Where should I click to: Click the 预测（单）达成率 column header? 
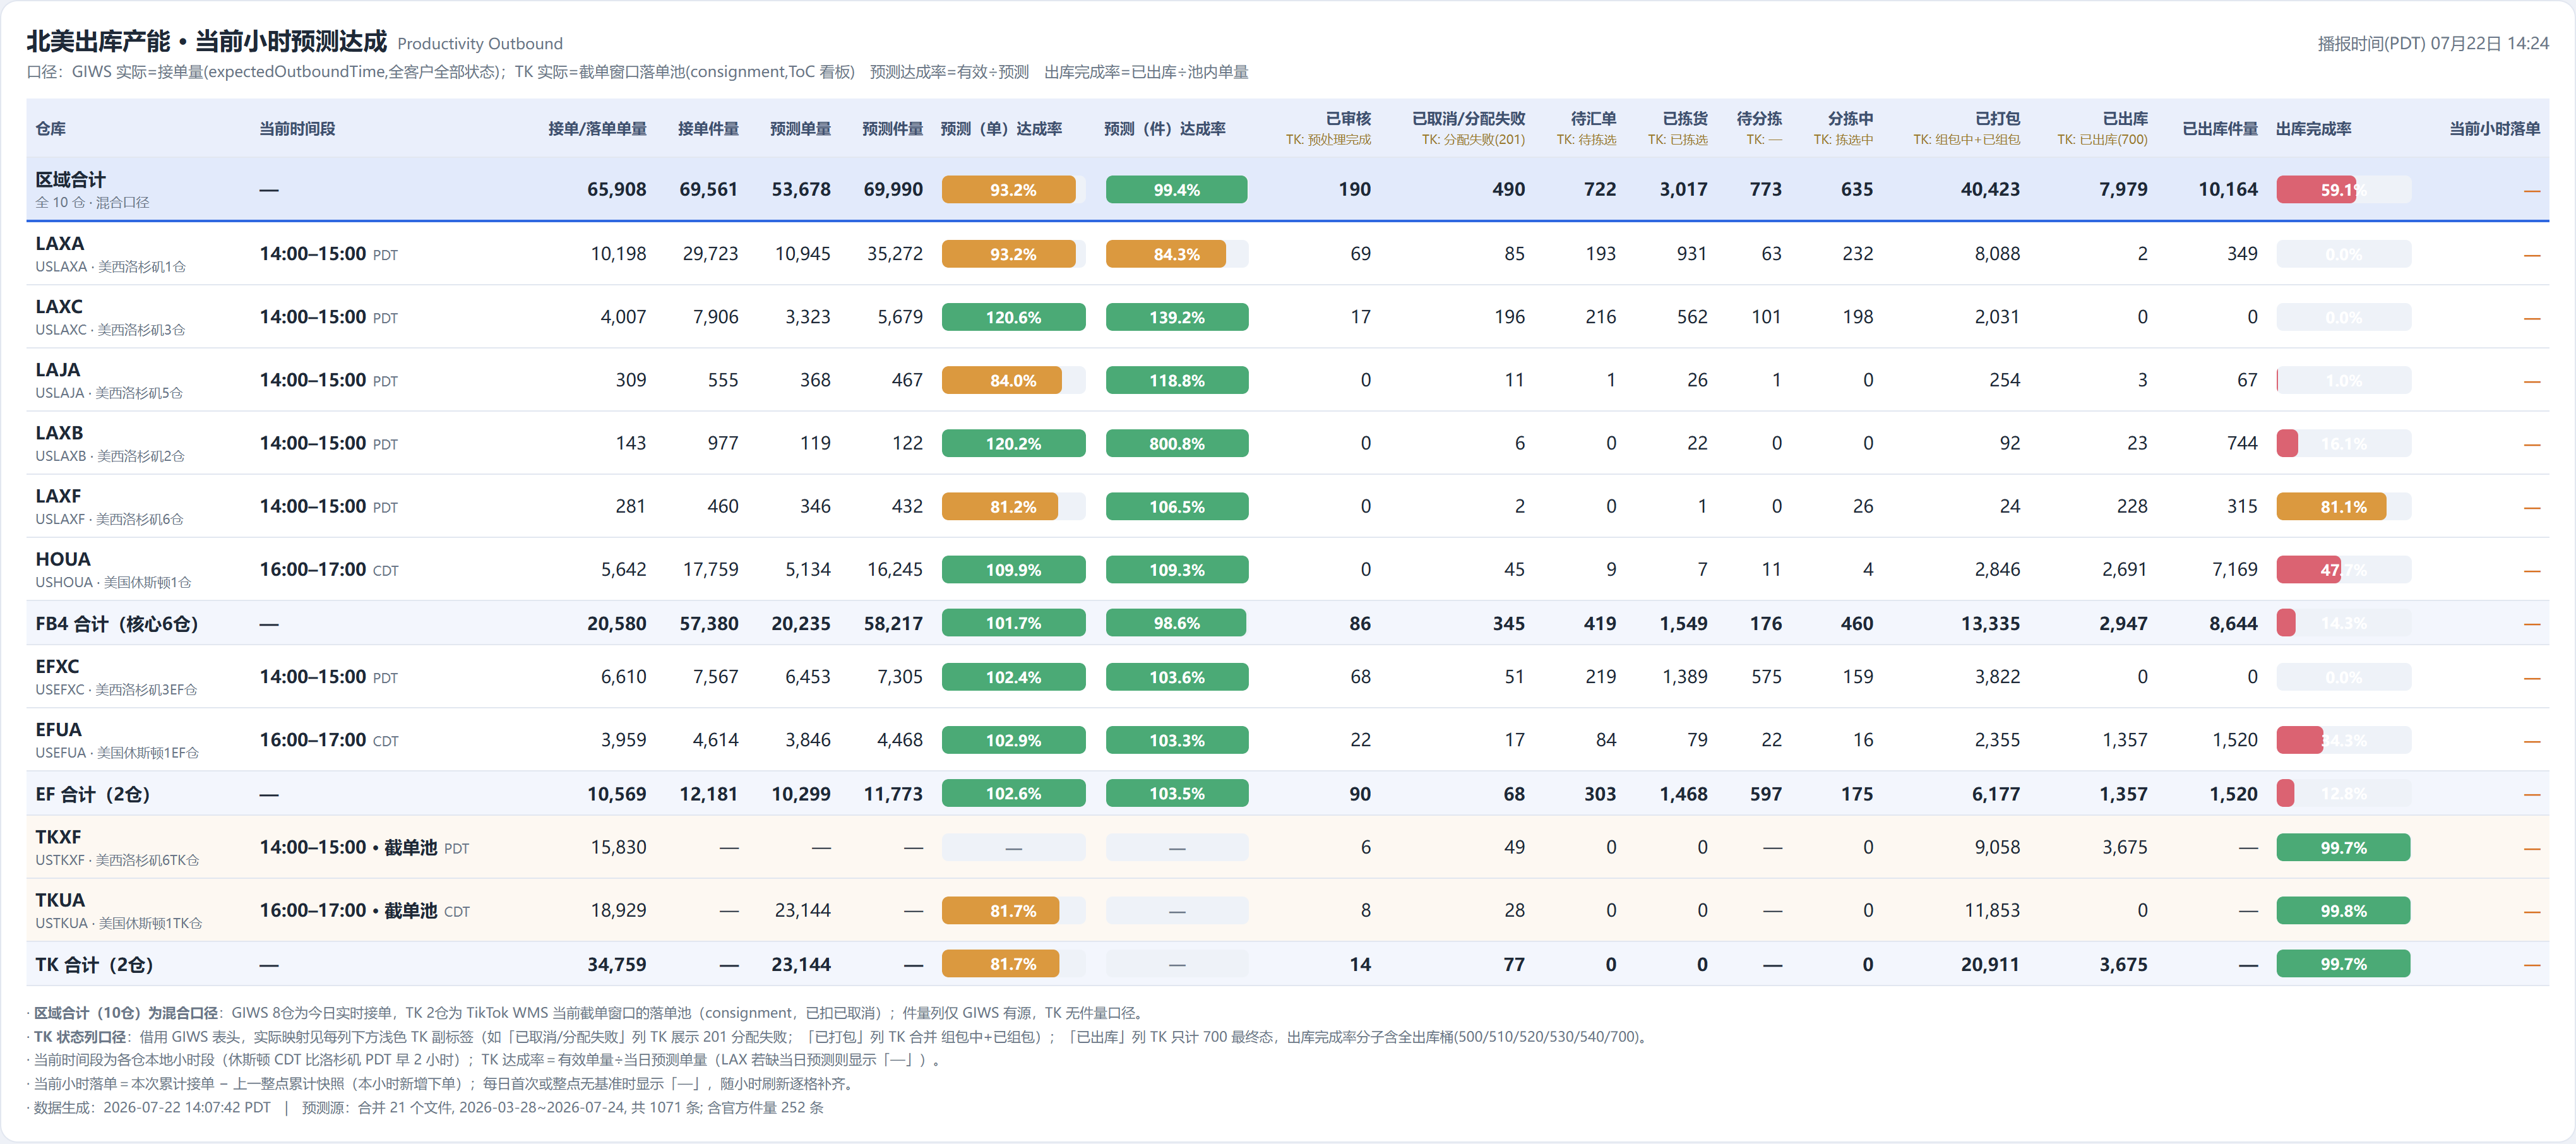pyautogui.click(x=1001, y=129)
